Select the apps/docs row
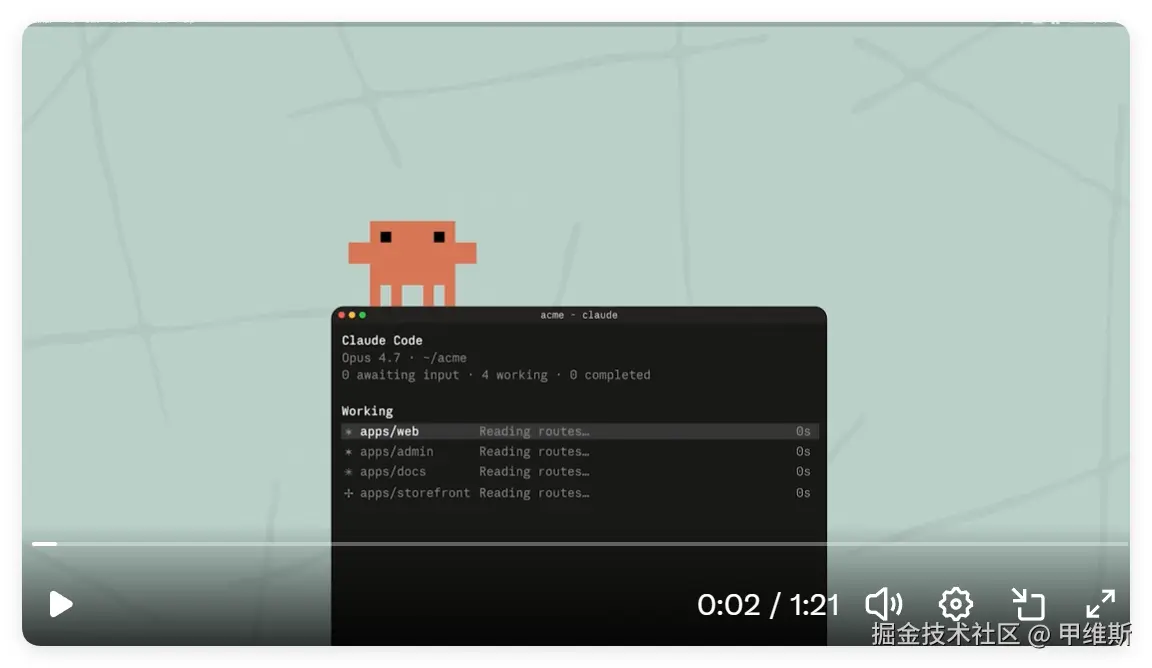Viewport: 1152px width, 668px height. pyautogui.click(x=579, y=472)
